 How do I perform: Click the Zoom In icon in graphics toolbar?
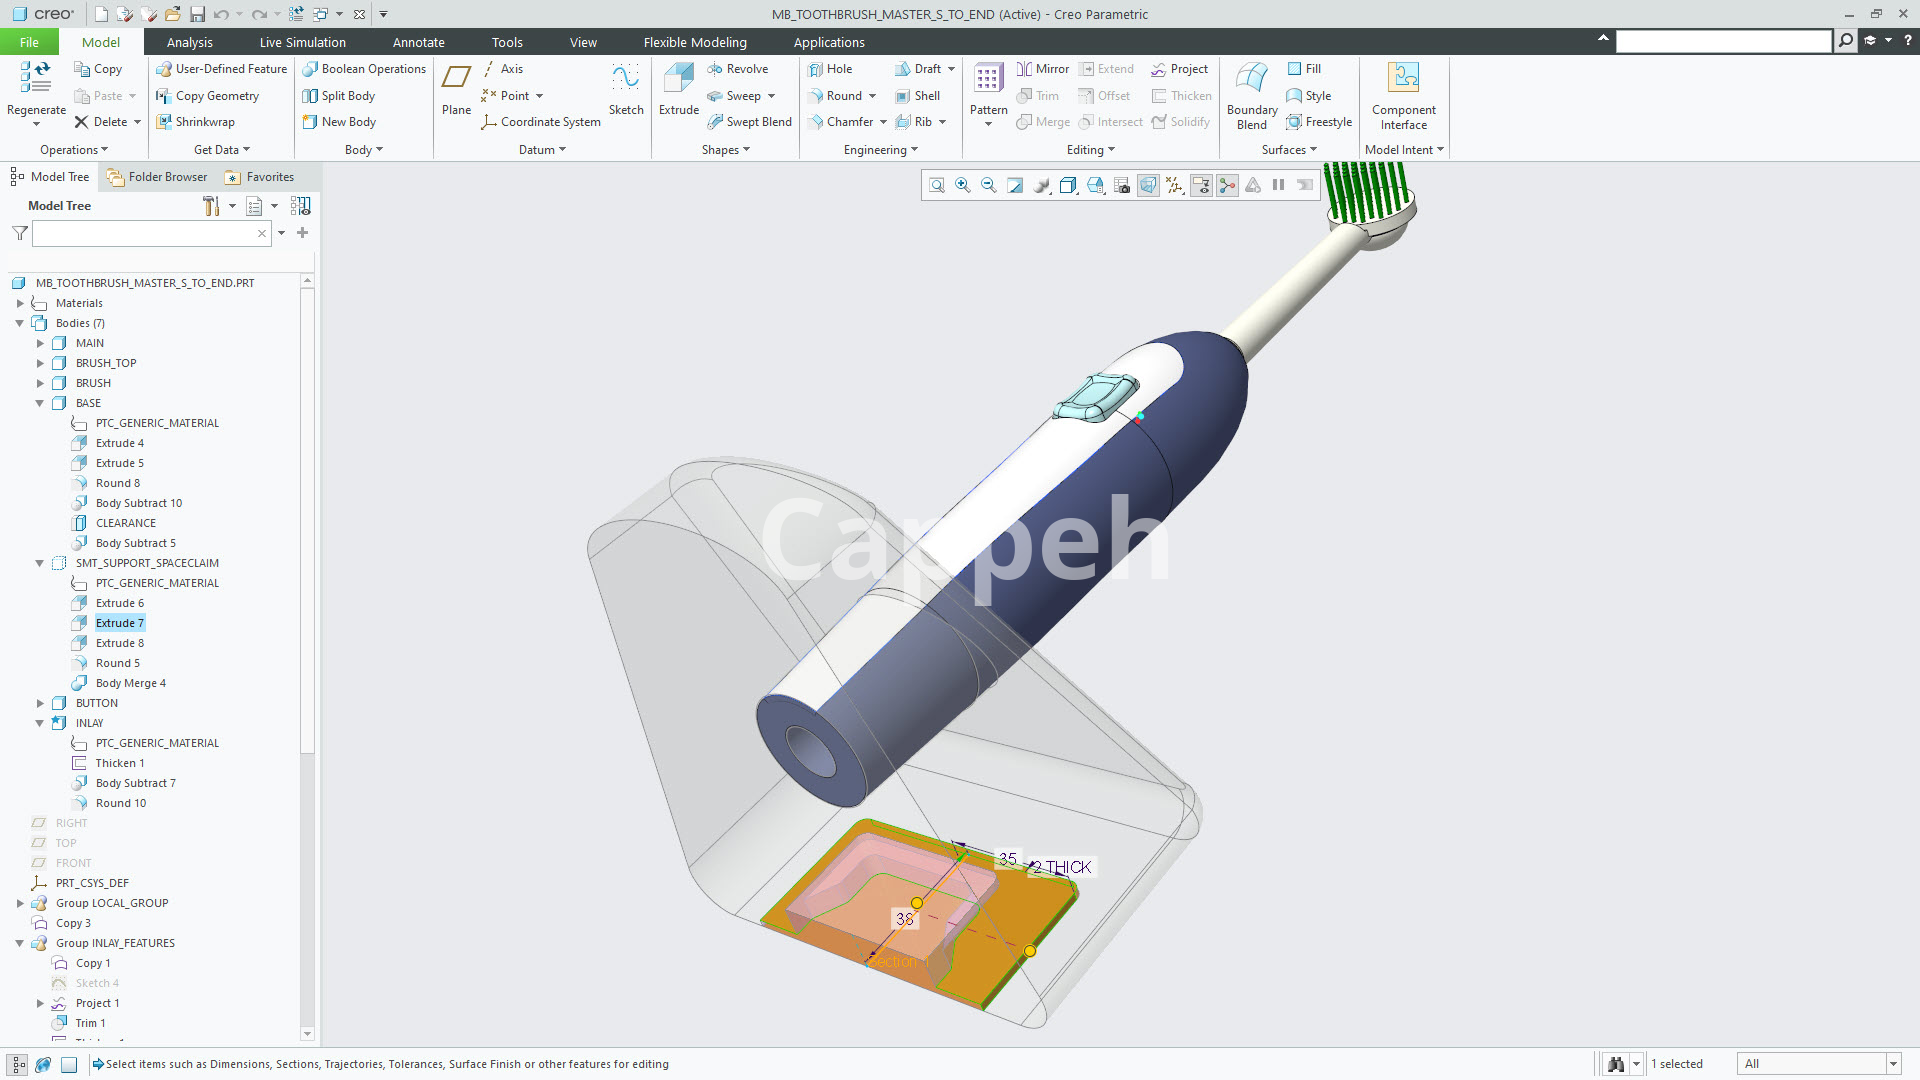pyautogui.click(x=962, y=185)
